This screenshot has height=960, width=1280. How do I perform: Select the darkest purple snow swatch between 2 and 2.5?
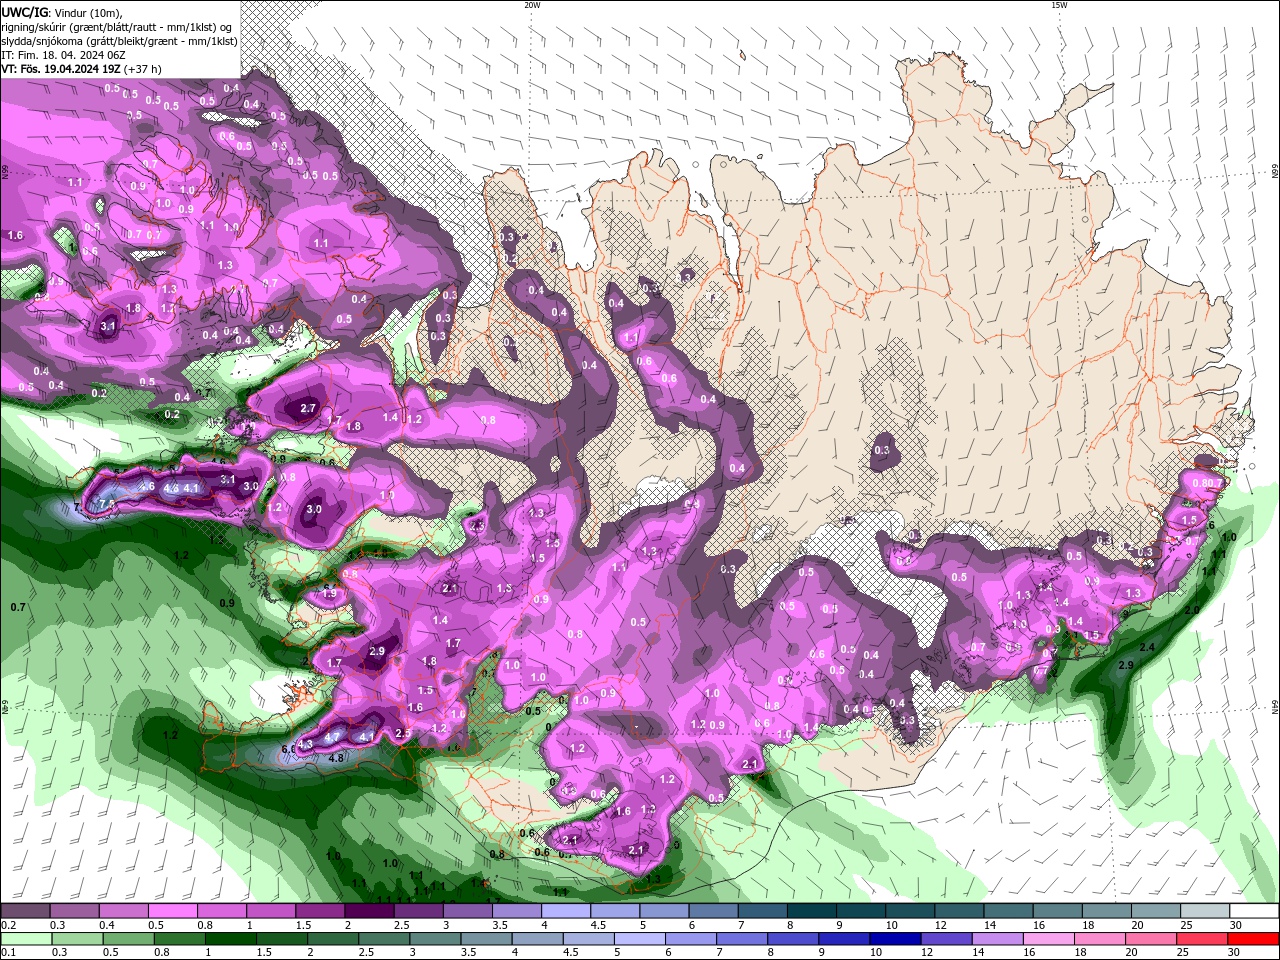point(369,911)
